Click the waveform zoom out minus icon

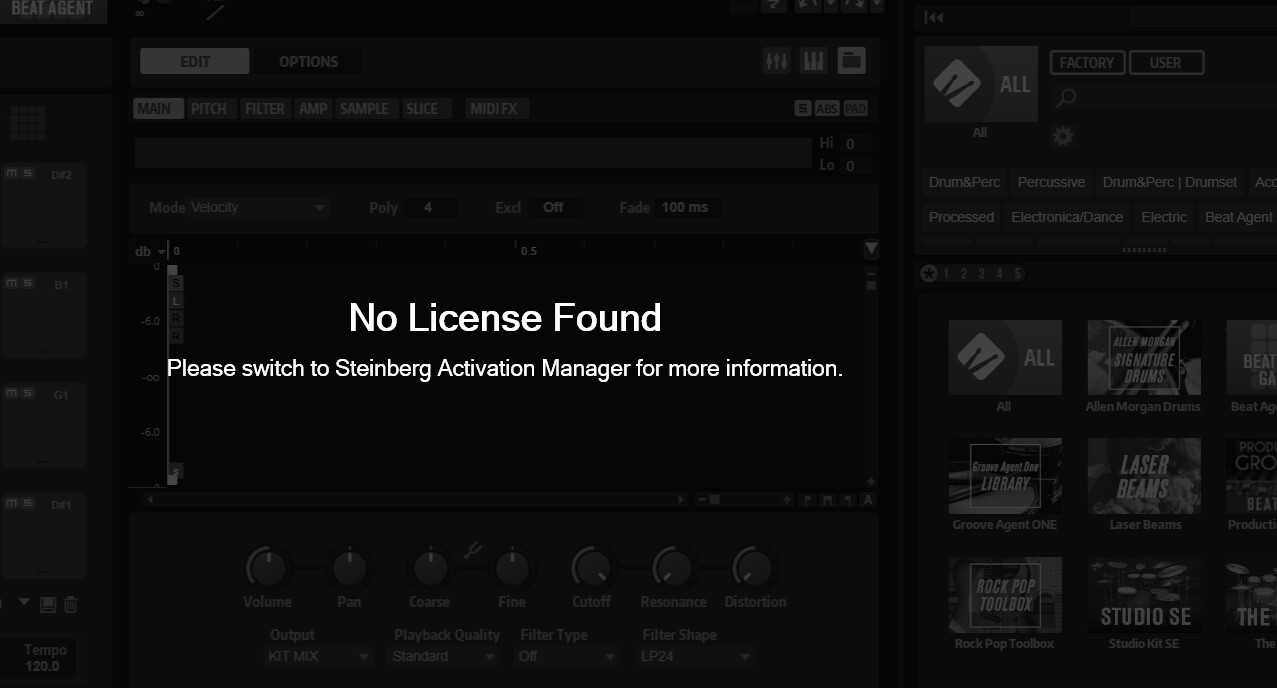[x=702, y=499]
